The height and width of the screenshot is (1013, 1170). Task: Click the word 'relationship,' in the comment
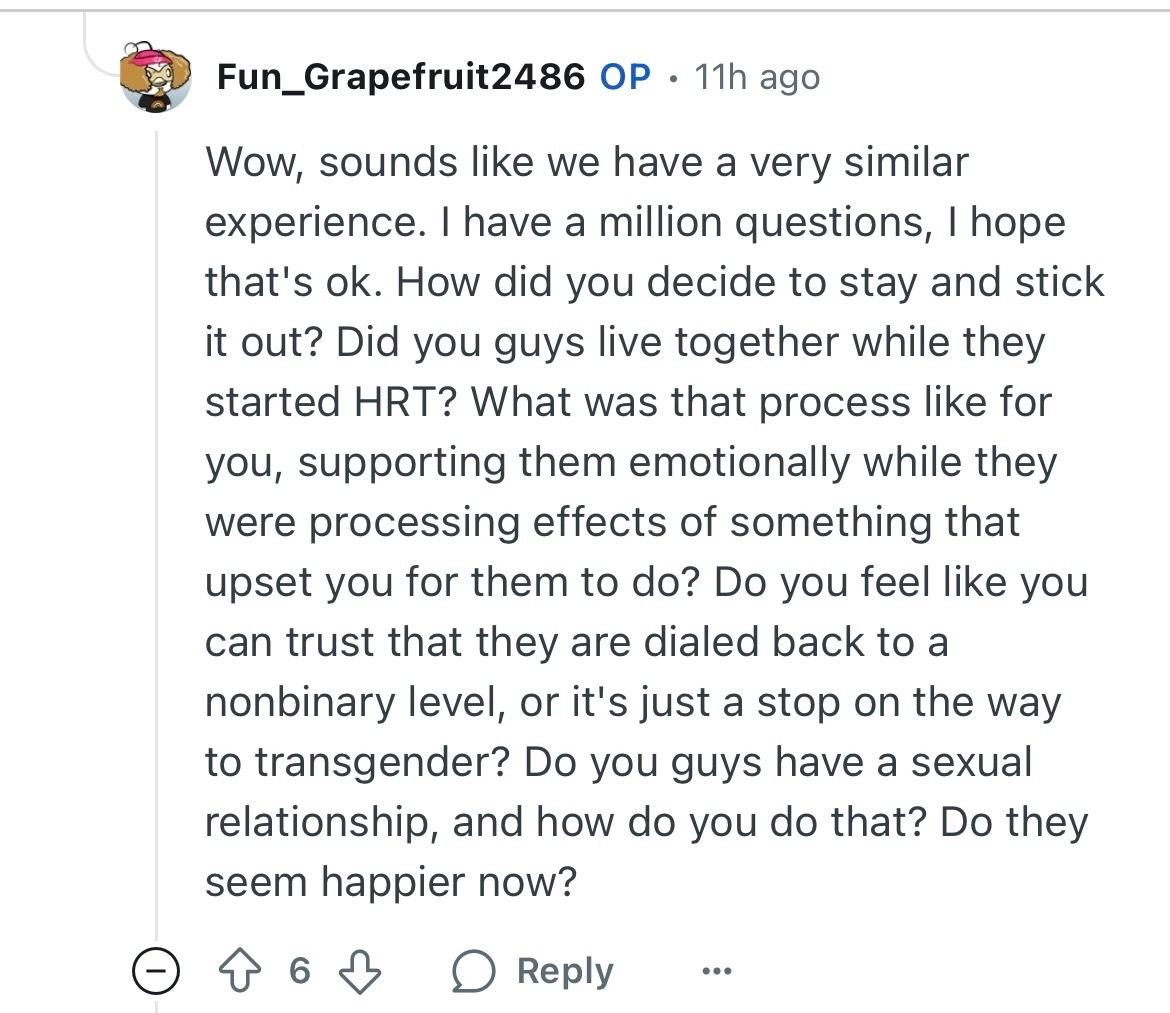coord(320,822)
